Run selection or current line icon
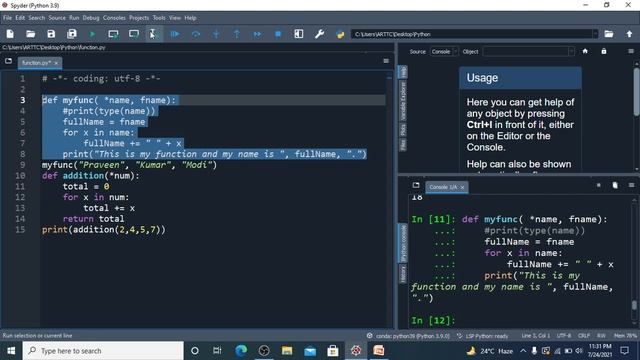Image resolution: width=640 pixels, height=360 pixels. 154,34
